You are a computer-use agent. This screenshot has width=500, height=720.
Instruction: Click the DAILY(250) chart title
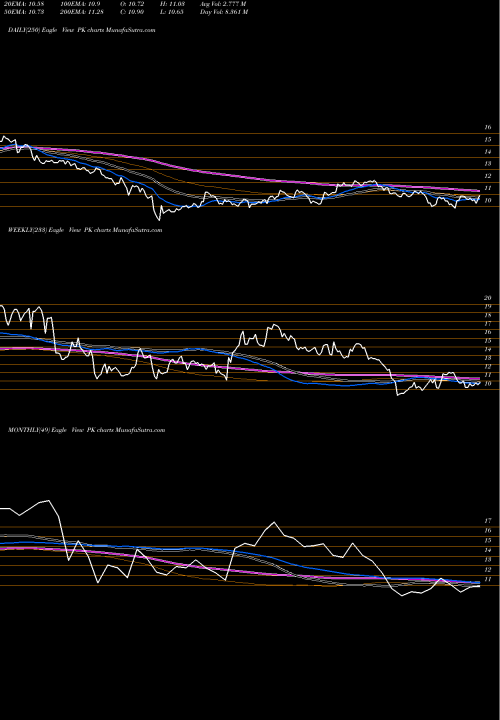(x=82, y=30)
